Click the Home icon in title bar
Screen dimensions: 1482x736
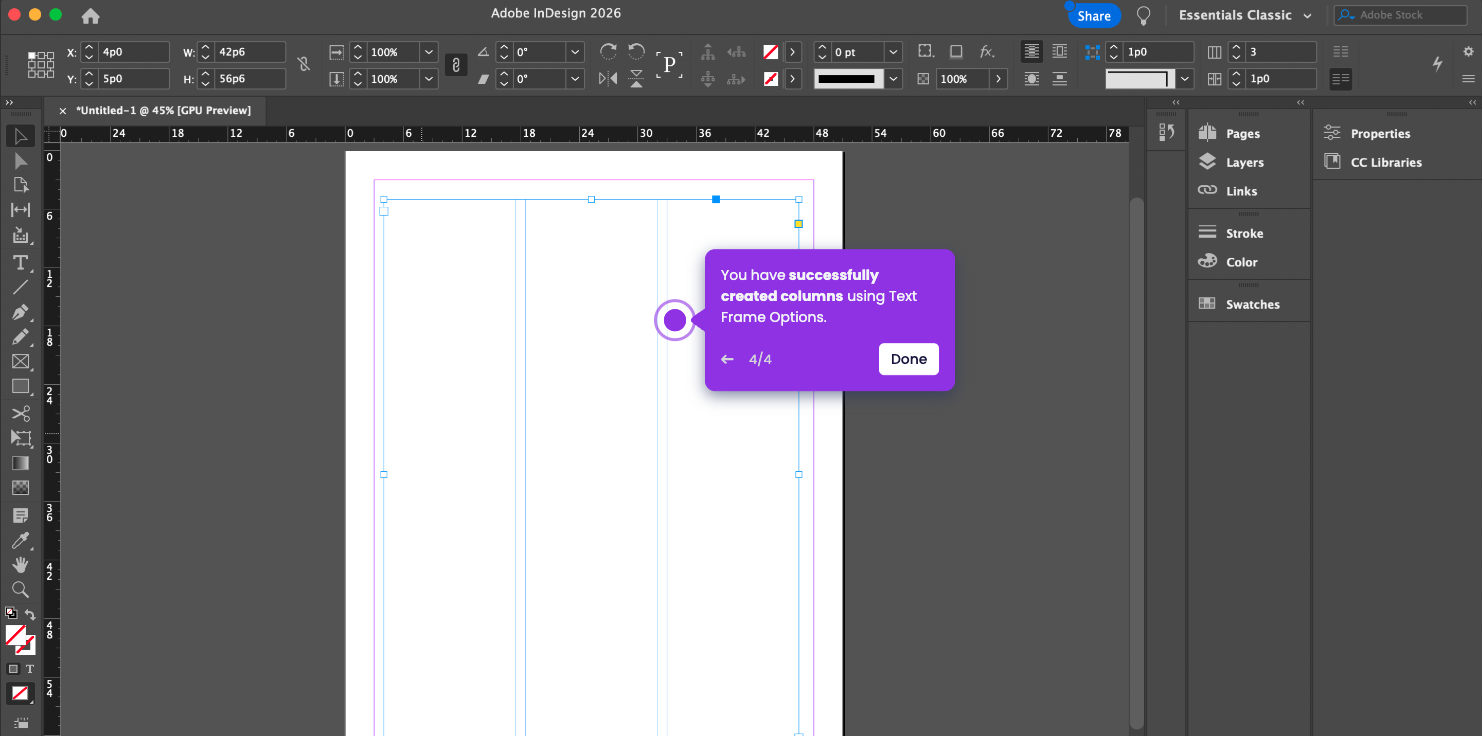coord(90,16)
